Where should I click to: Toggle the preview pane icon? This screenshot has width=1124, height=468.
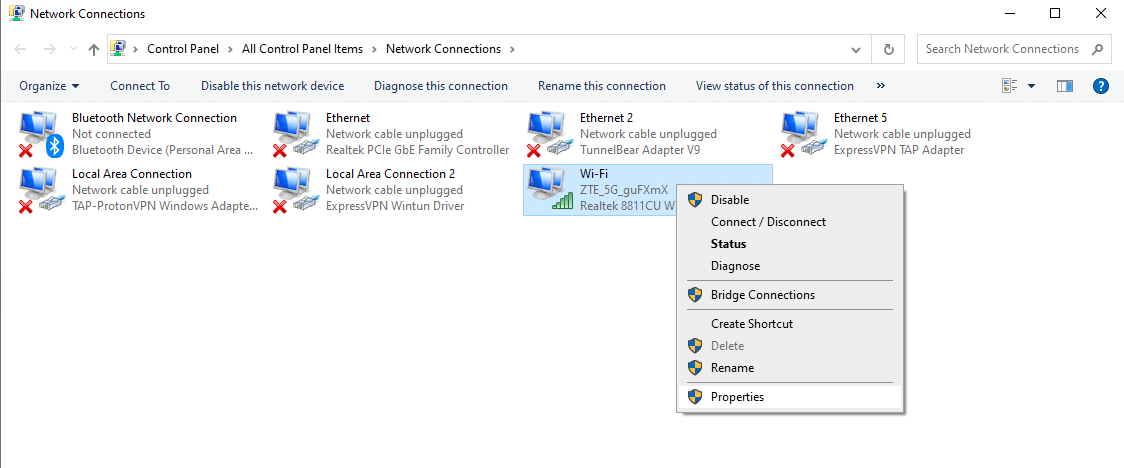click(x=1065, y=86)
